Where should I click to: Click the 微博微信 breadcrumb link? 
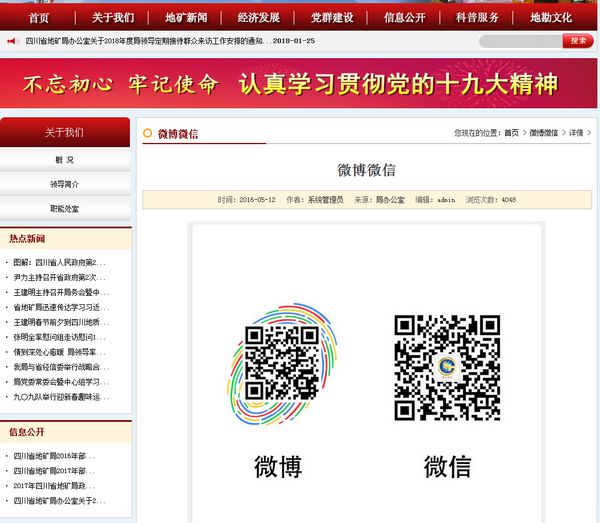coord(543,133)
